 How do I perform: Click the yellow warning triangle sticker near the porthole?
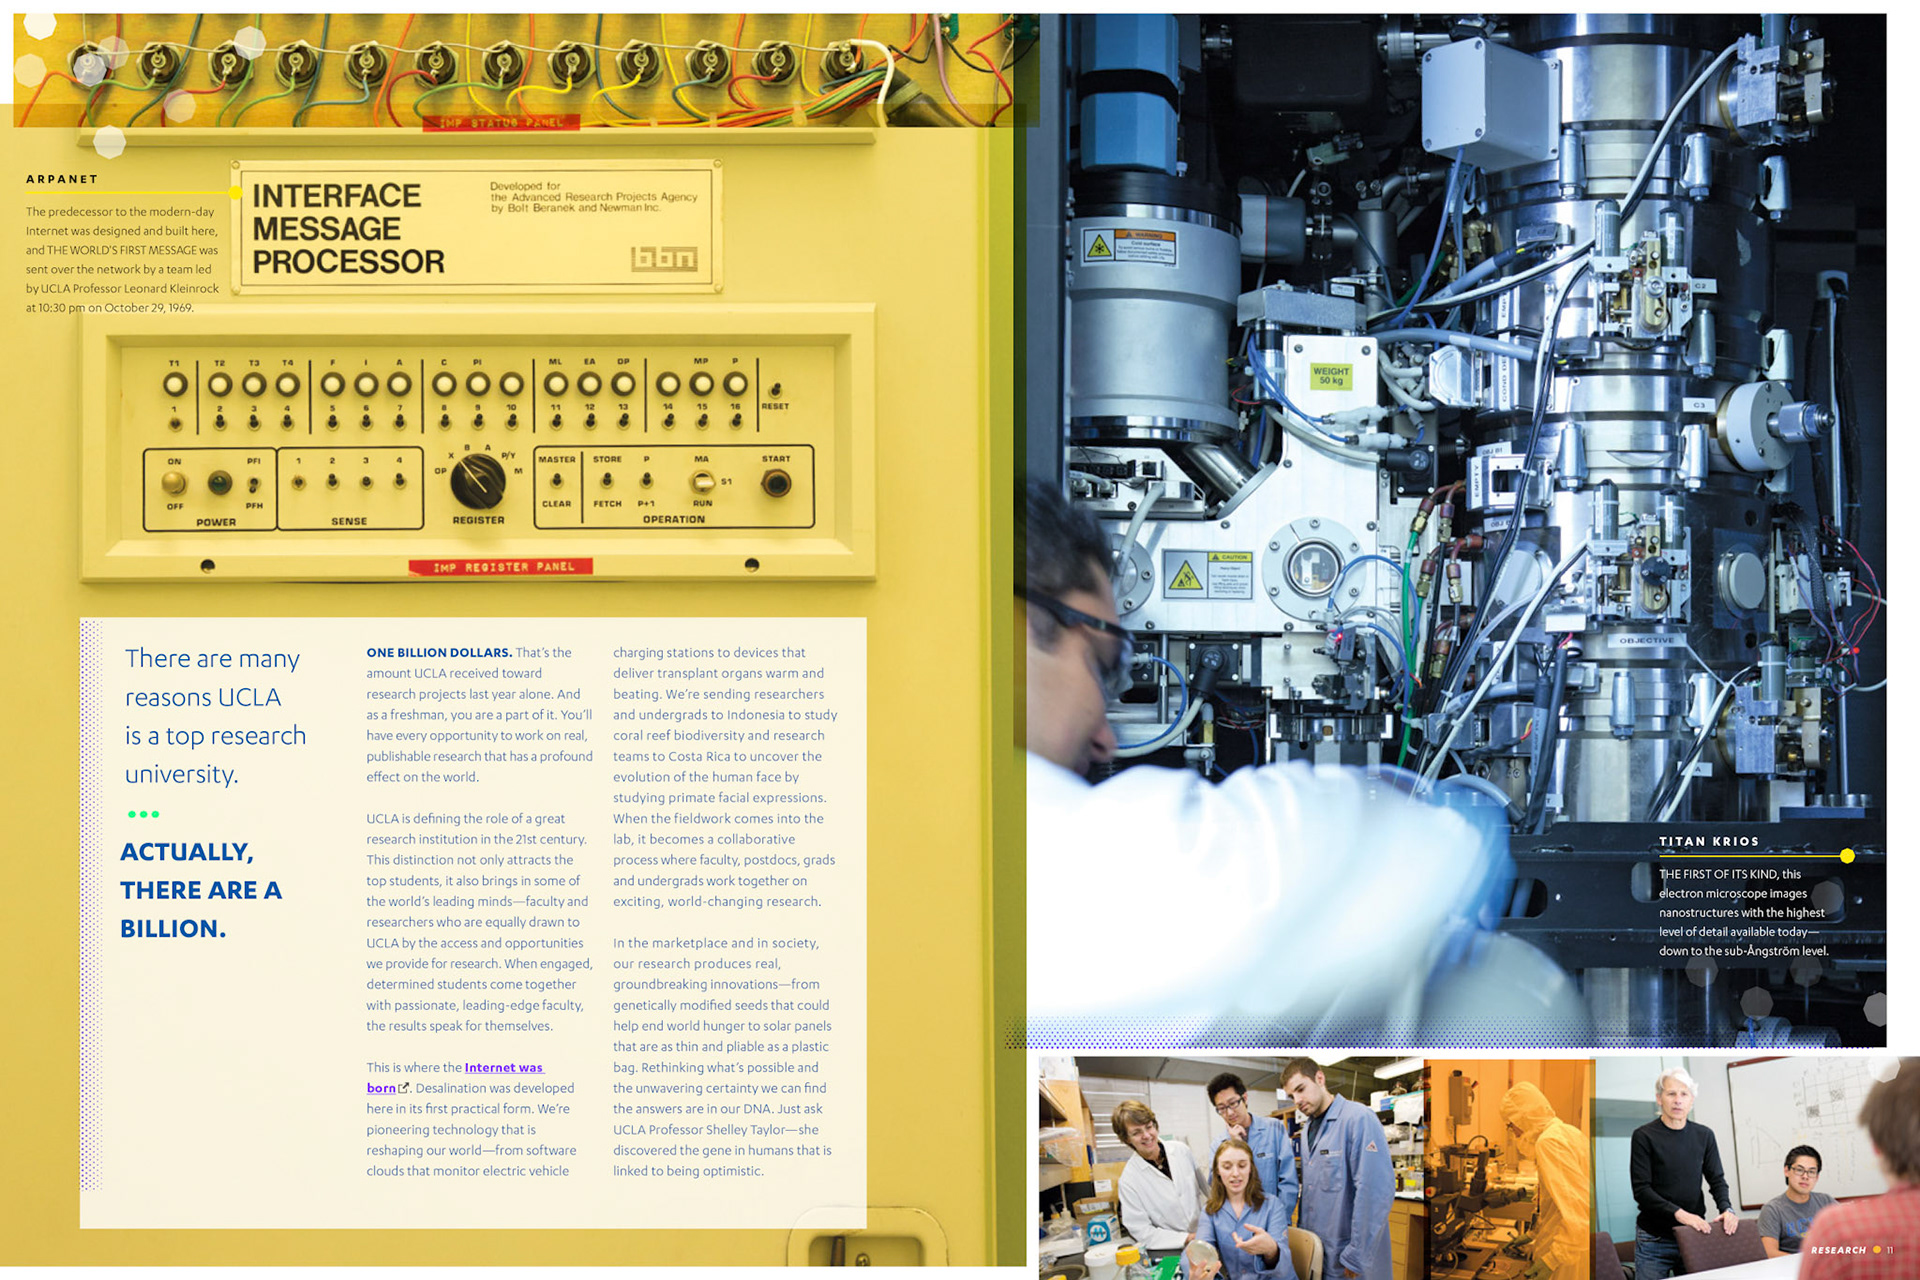click(x=1185, y=577)
